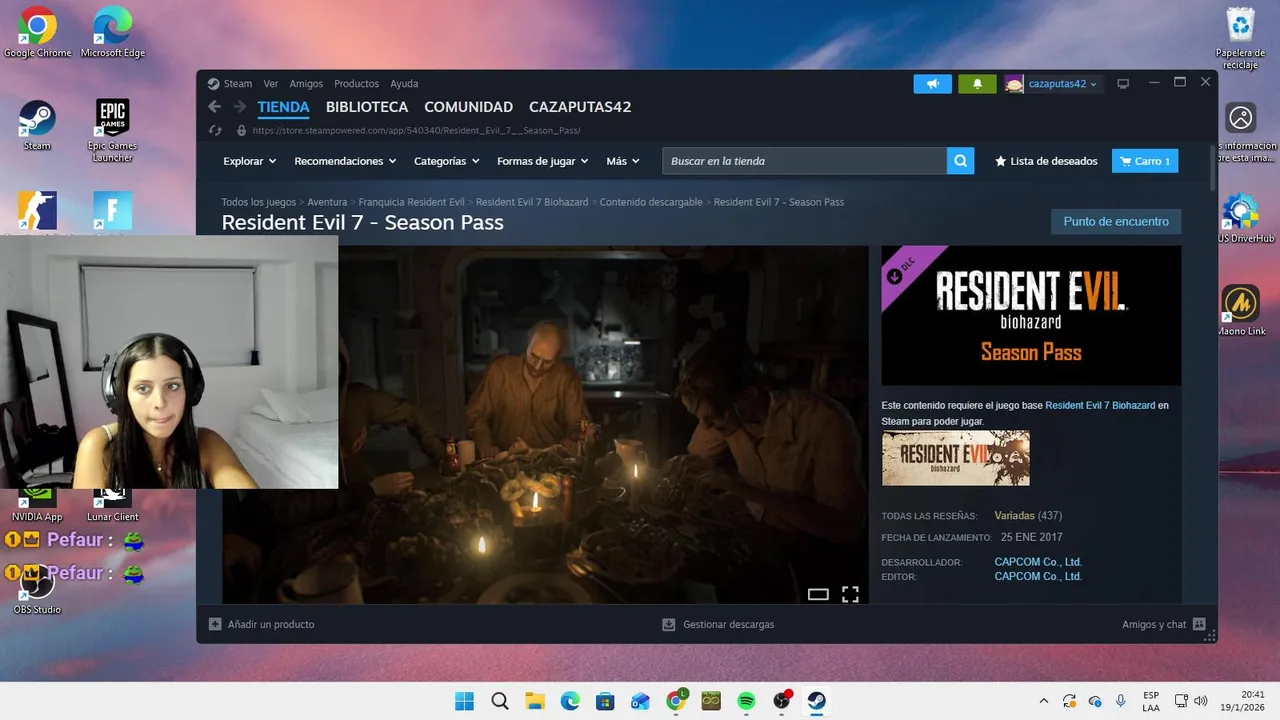Click the volume speaker icon in system tray
This screenshot has width=1280, height=720.
(x=1201, y=701)
